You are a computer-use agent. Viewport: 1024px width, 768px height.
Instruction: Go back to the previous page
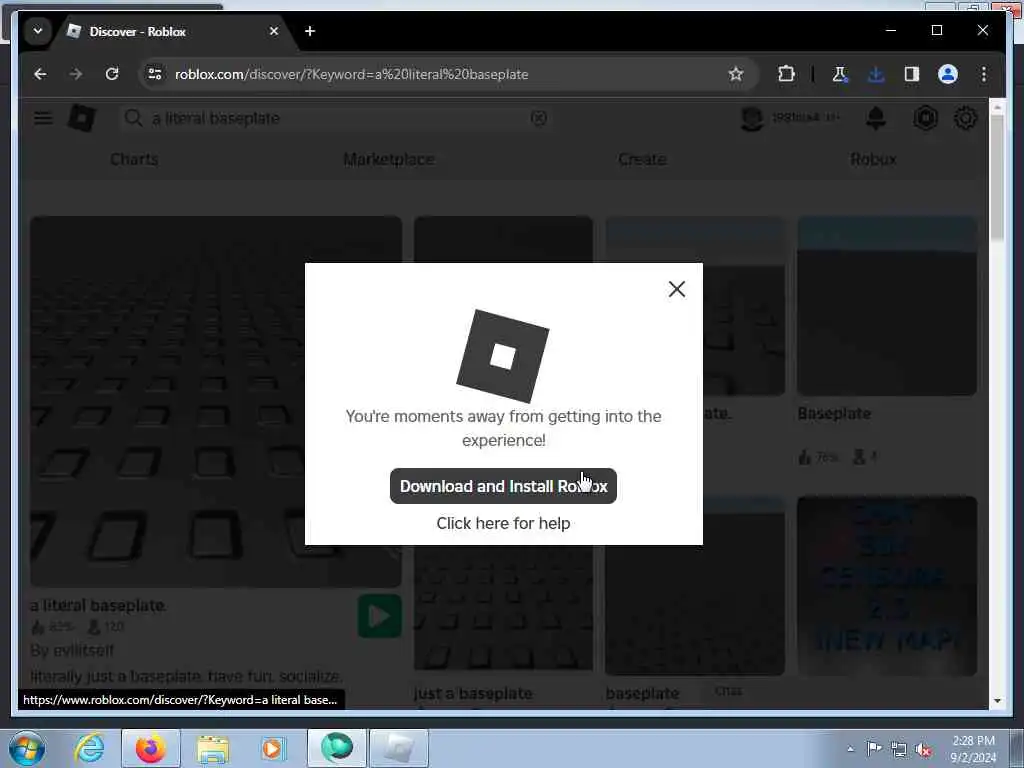pyautogui.click(x=40, y=74)
